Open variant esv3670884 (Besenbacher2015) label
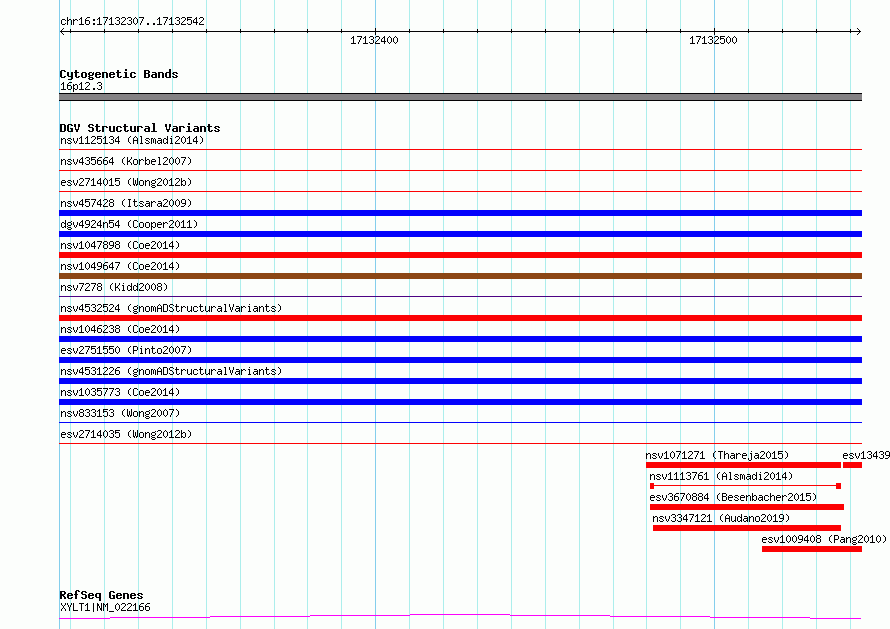 pos(733,497)
